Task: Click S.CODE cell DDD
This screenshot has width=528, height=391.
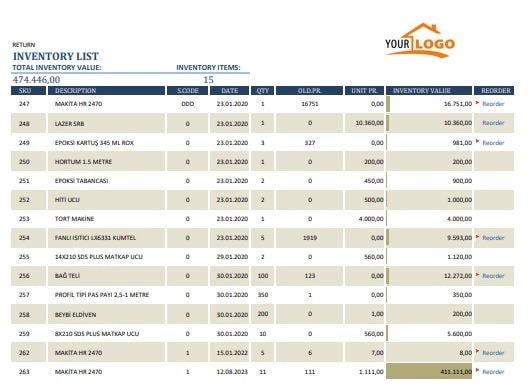Action: [x=188, y=104]
